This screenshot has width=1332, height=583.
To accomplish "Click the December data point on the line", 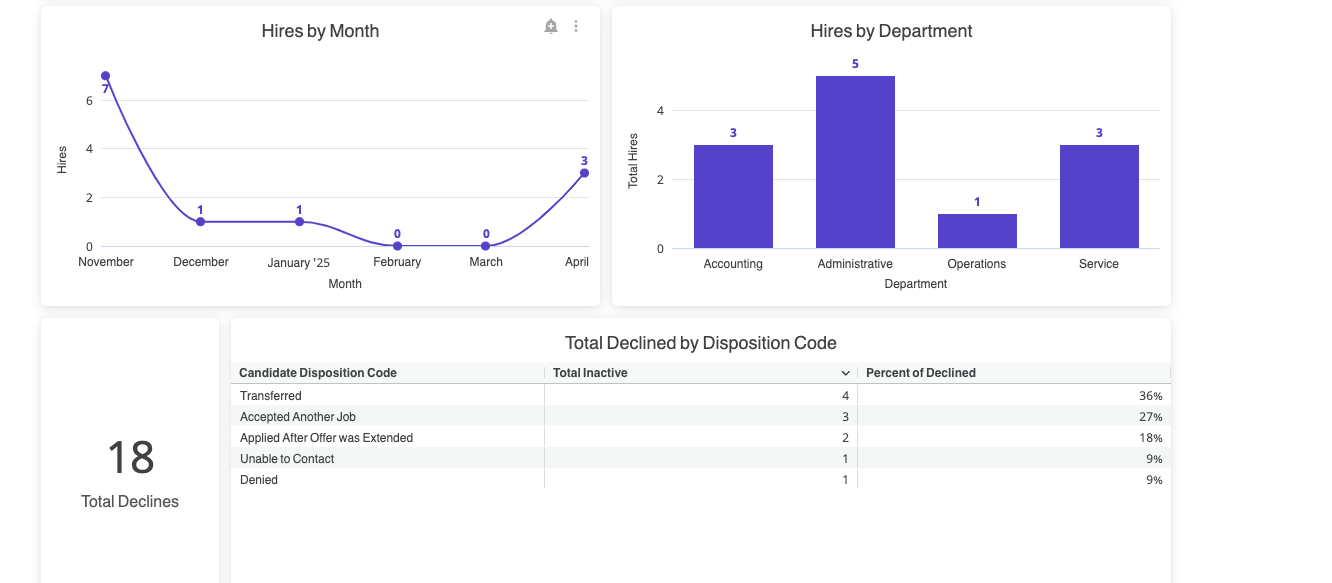I will click(201, 222).
